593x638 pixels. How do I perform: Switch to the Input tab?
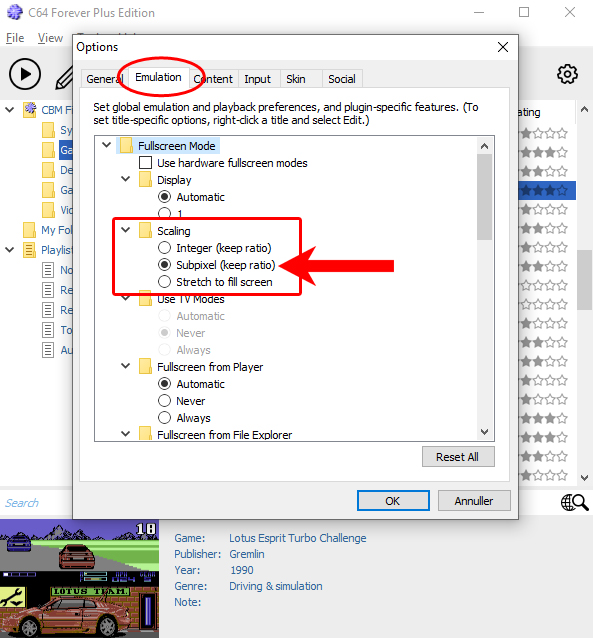(258, 79)
